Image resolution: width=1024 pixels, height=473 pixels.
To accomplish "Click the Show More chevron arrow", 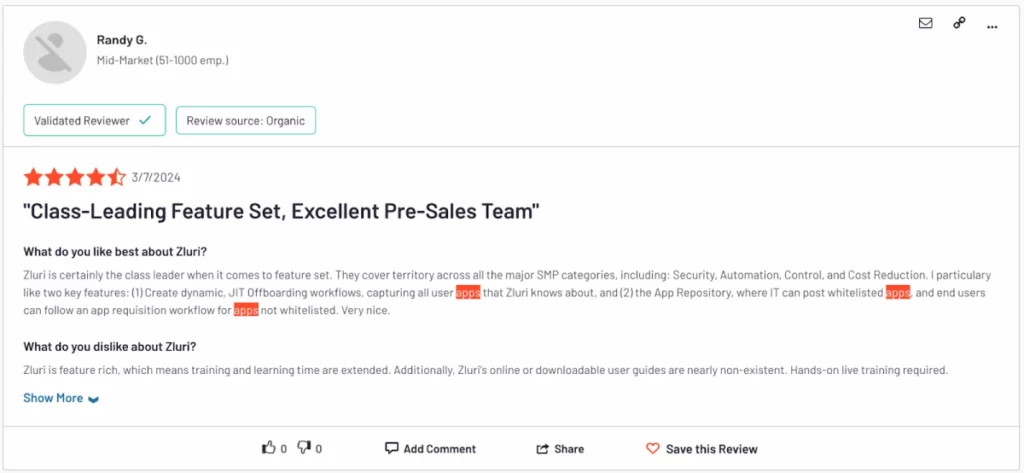I will [x=93, y=399].
